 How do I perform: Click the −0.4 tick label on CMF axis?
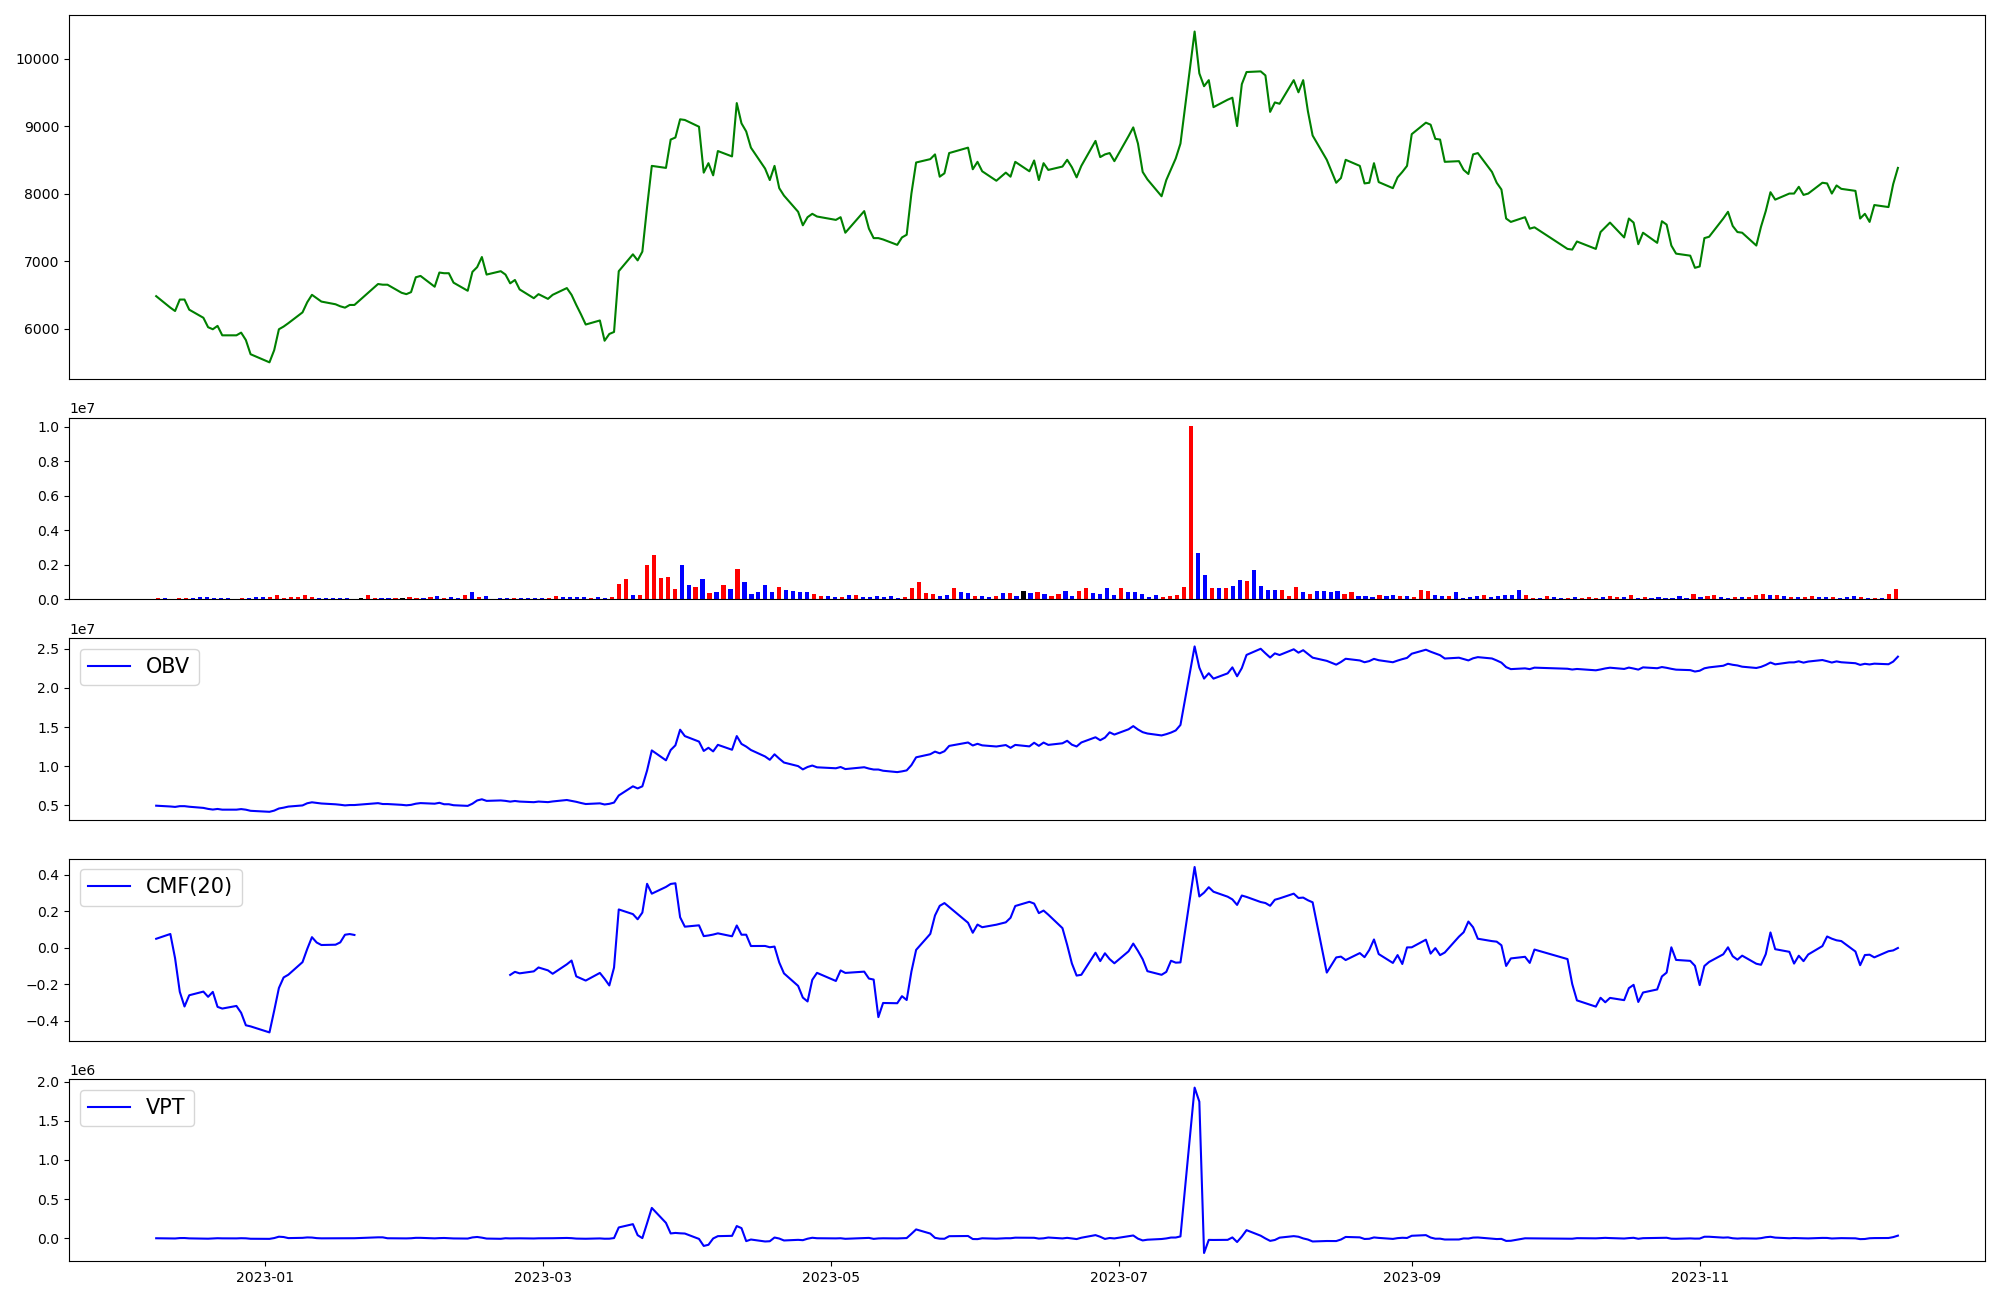pos(45,1021)
